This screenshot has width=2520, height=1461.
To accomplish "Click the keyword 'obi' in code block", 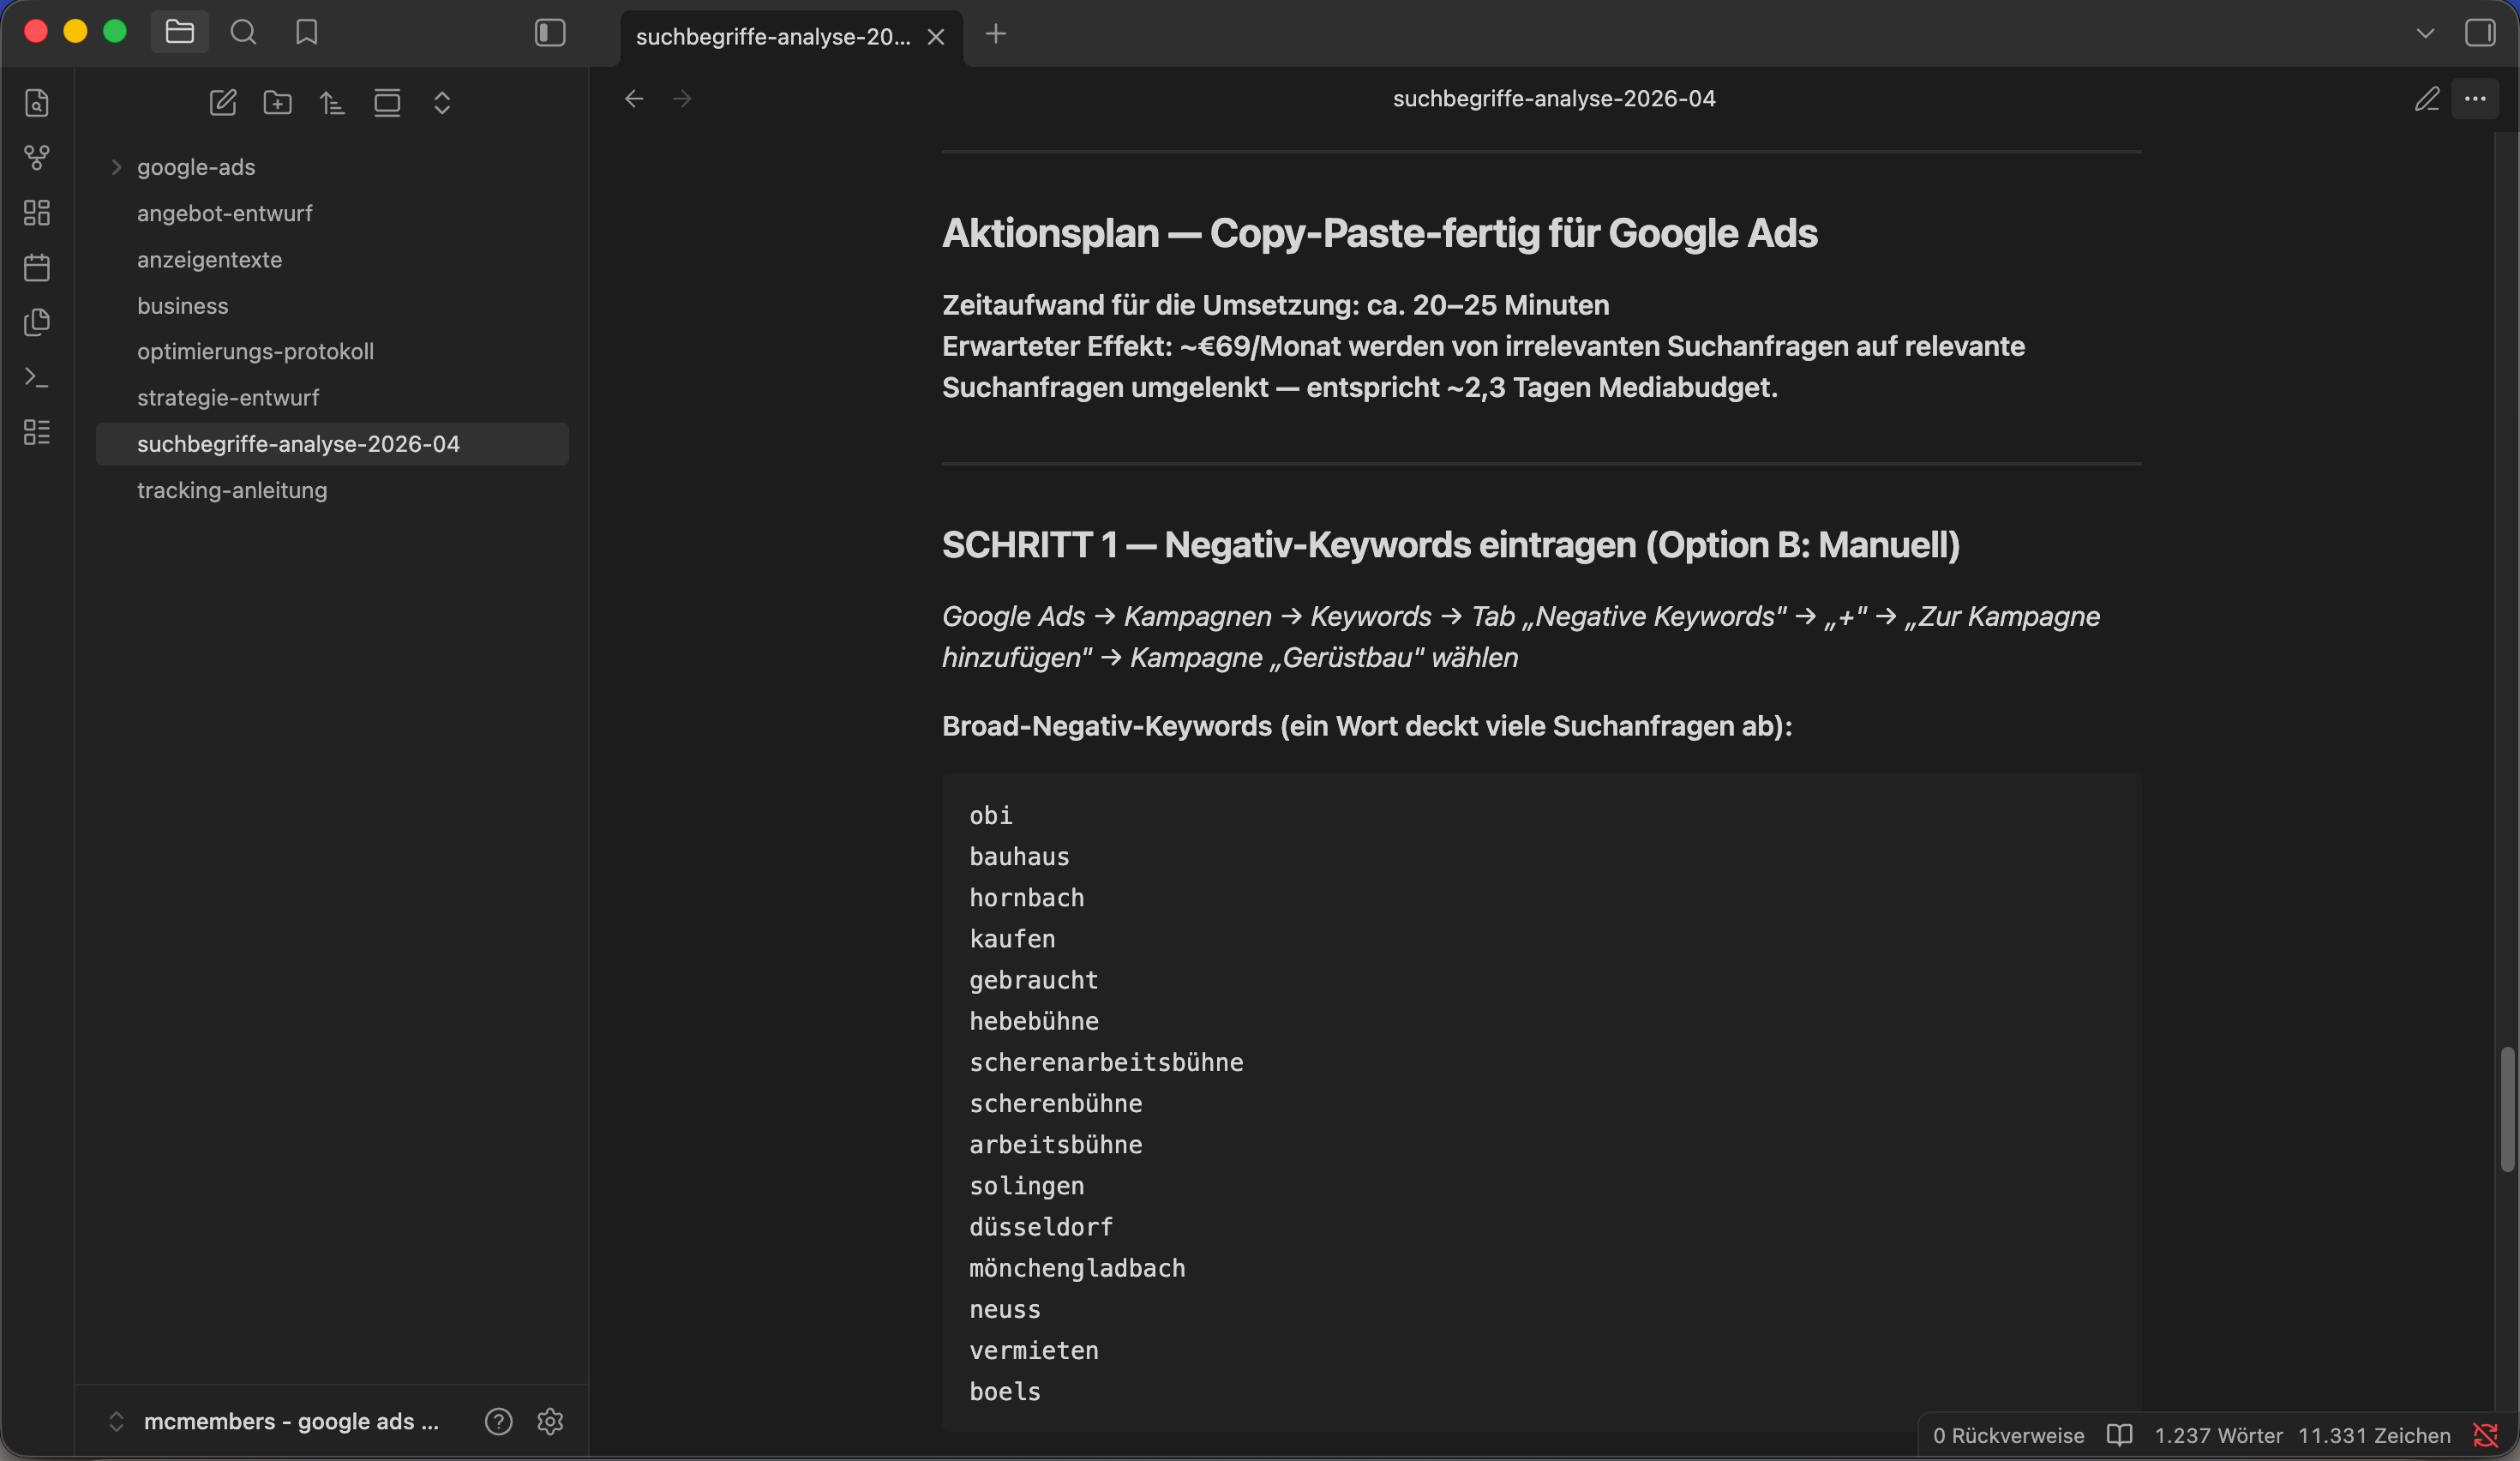I will click(990, 815).
